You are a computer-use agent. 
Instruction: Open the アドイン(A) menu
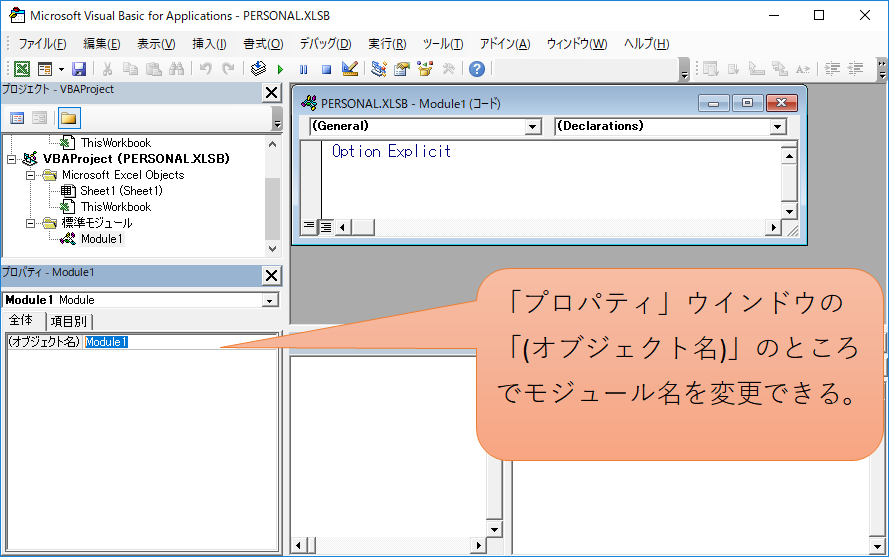(505, 44)
